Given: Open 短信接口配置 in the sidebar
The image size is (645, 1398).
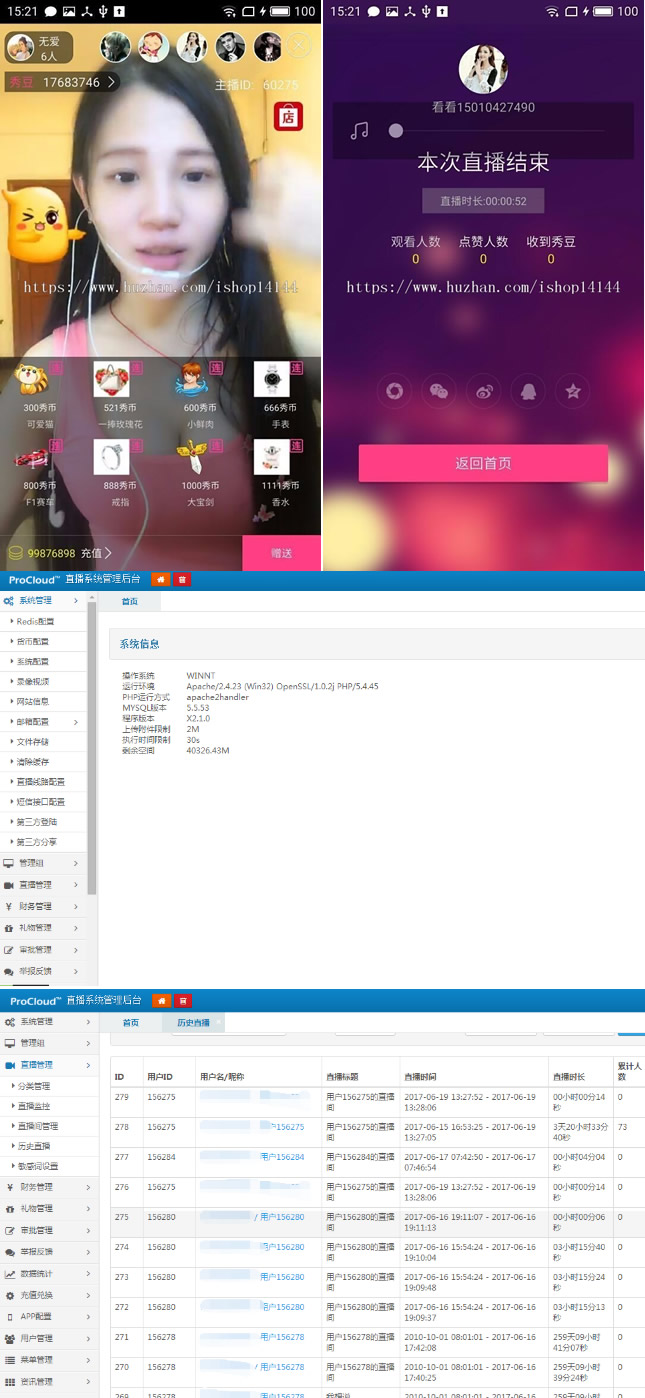Looking at the screenshot, I should point(43,802).
